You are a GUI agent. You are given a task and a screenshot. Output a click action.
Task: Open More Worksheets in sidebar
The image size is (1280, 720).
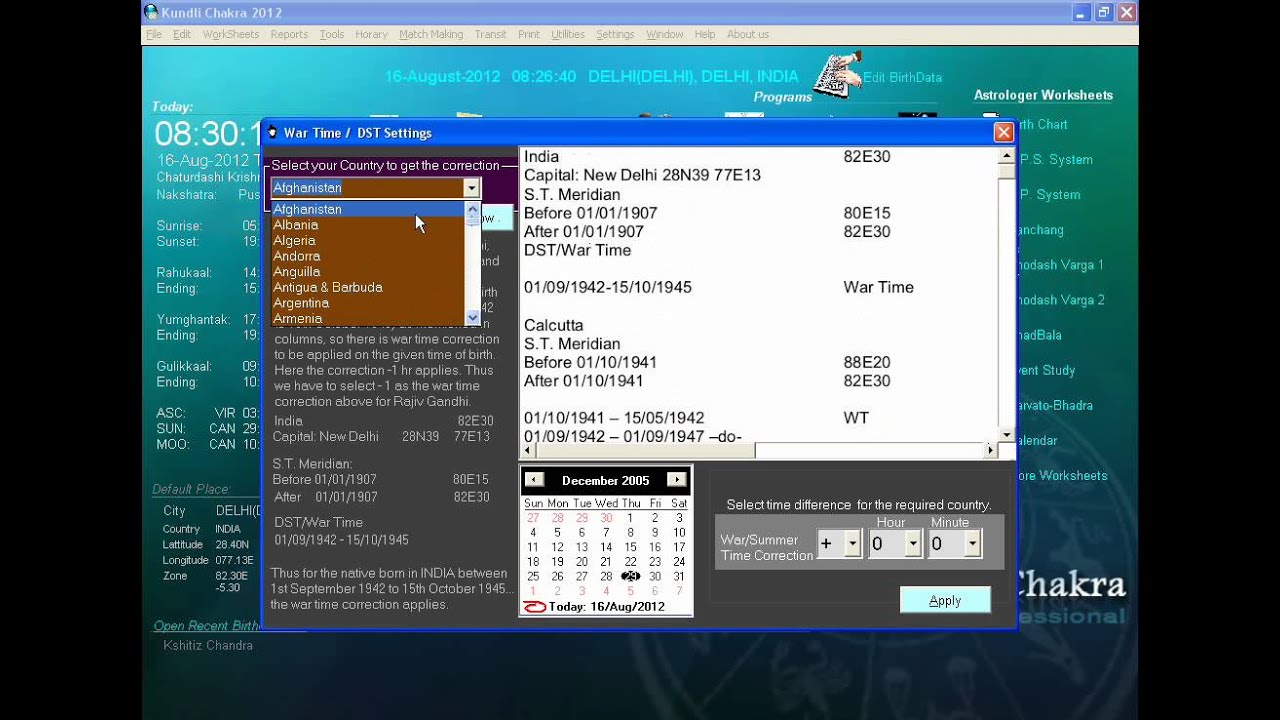pyautogui.click(x=1061, y=475)
